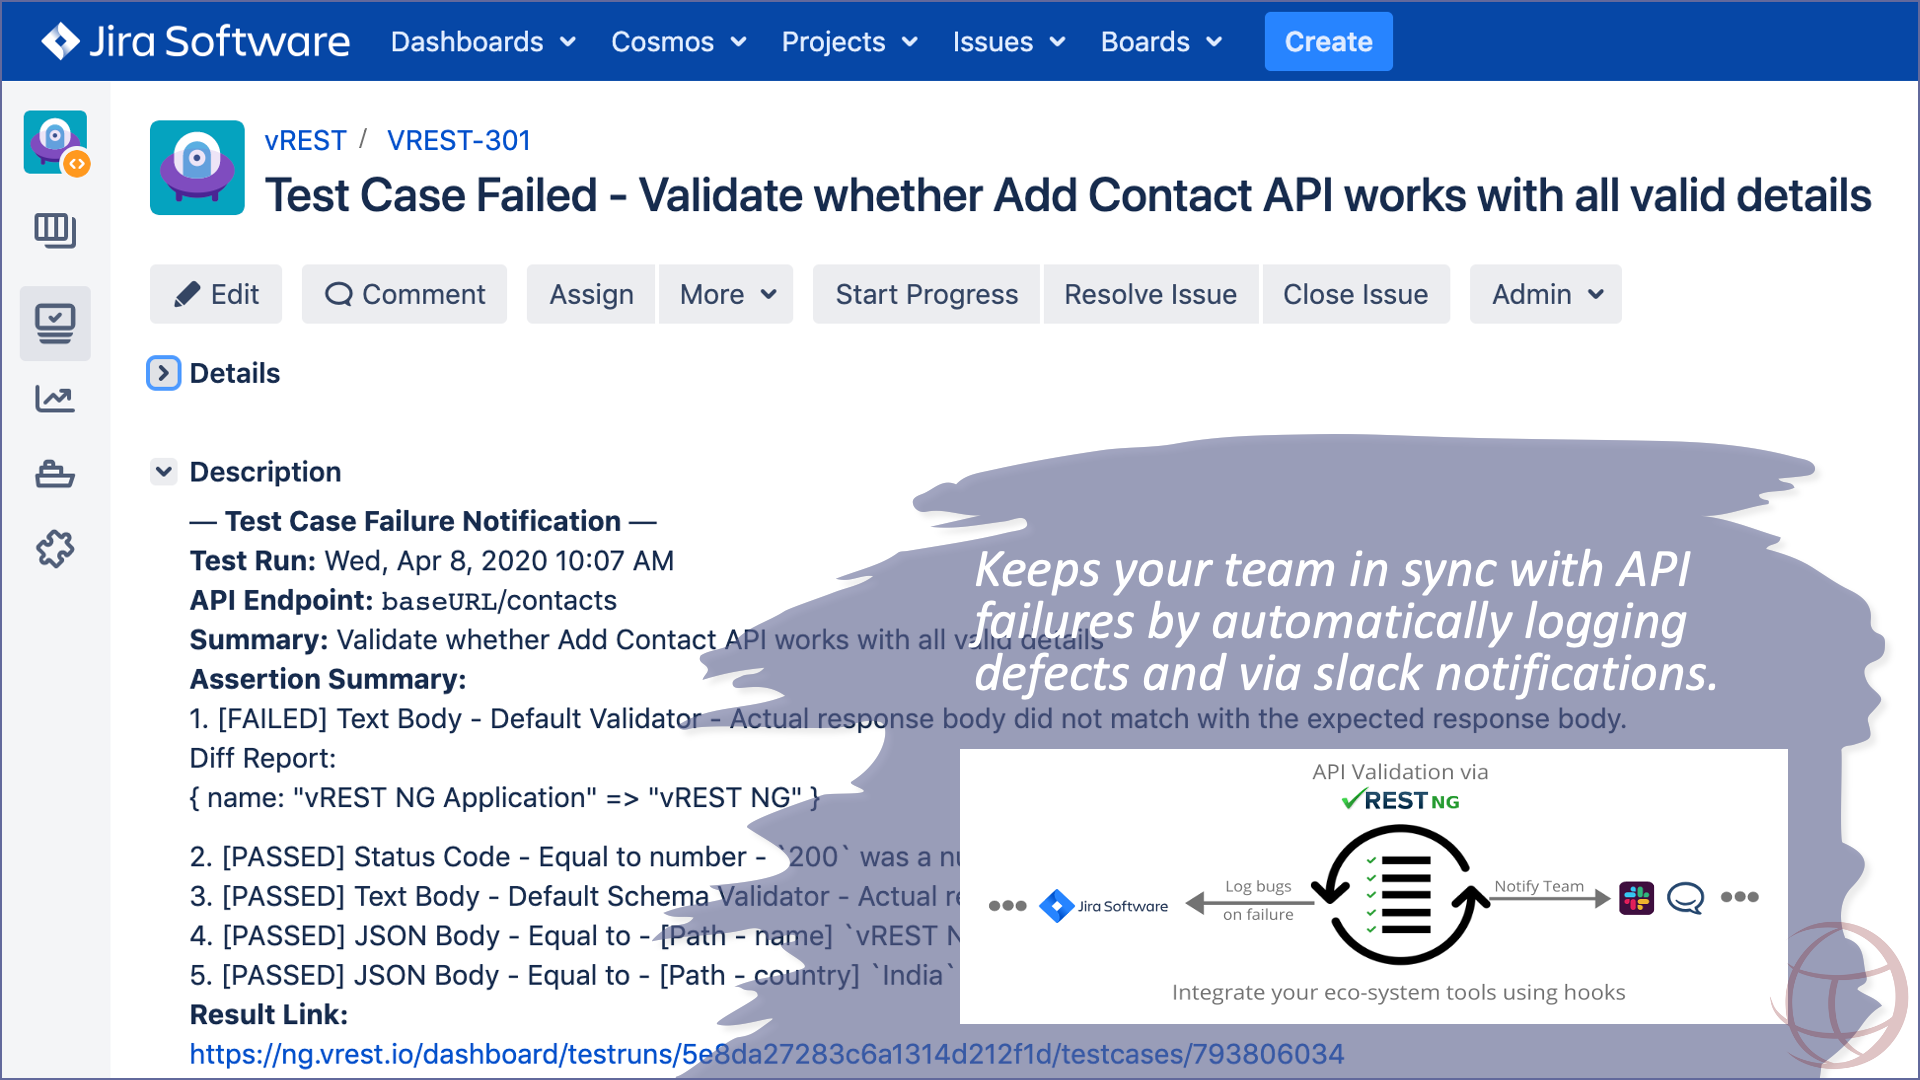
Task: Open the board view sidebar icon
Action: (55, 230)
